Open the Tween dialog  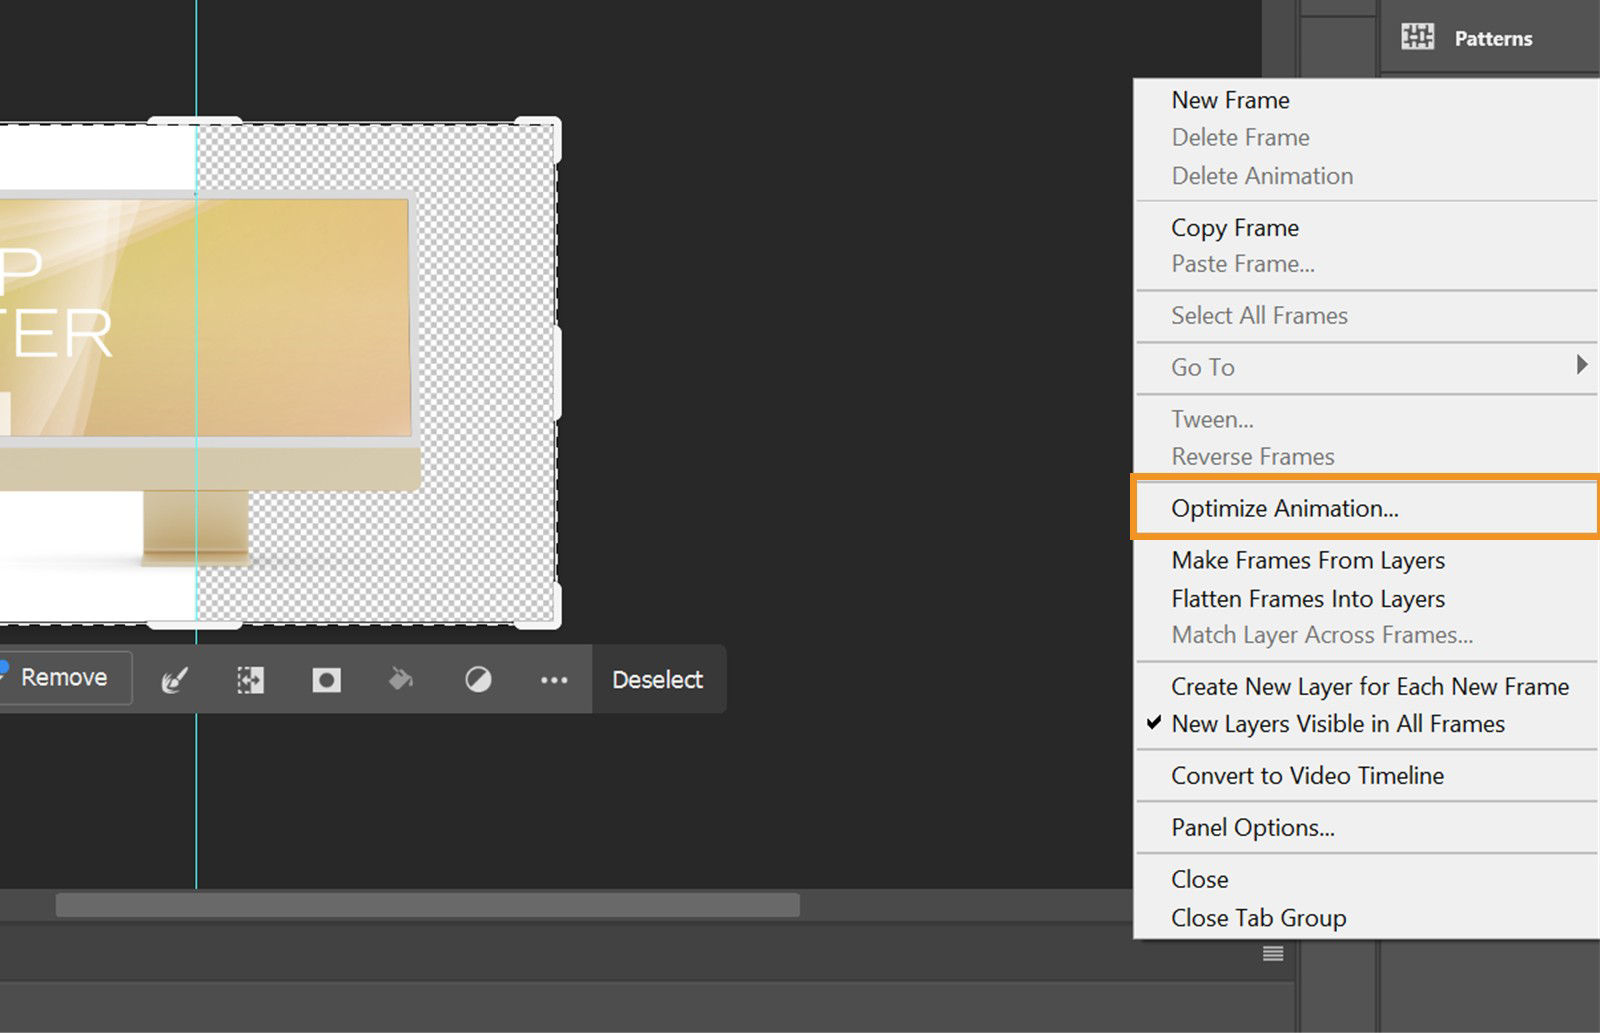[x=1212, y=419]
